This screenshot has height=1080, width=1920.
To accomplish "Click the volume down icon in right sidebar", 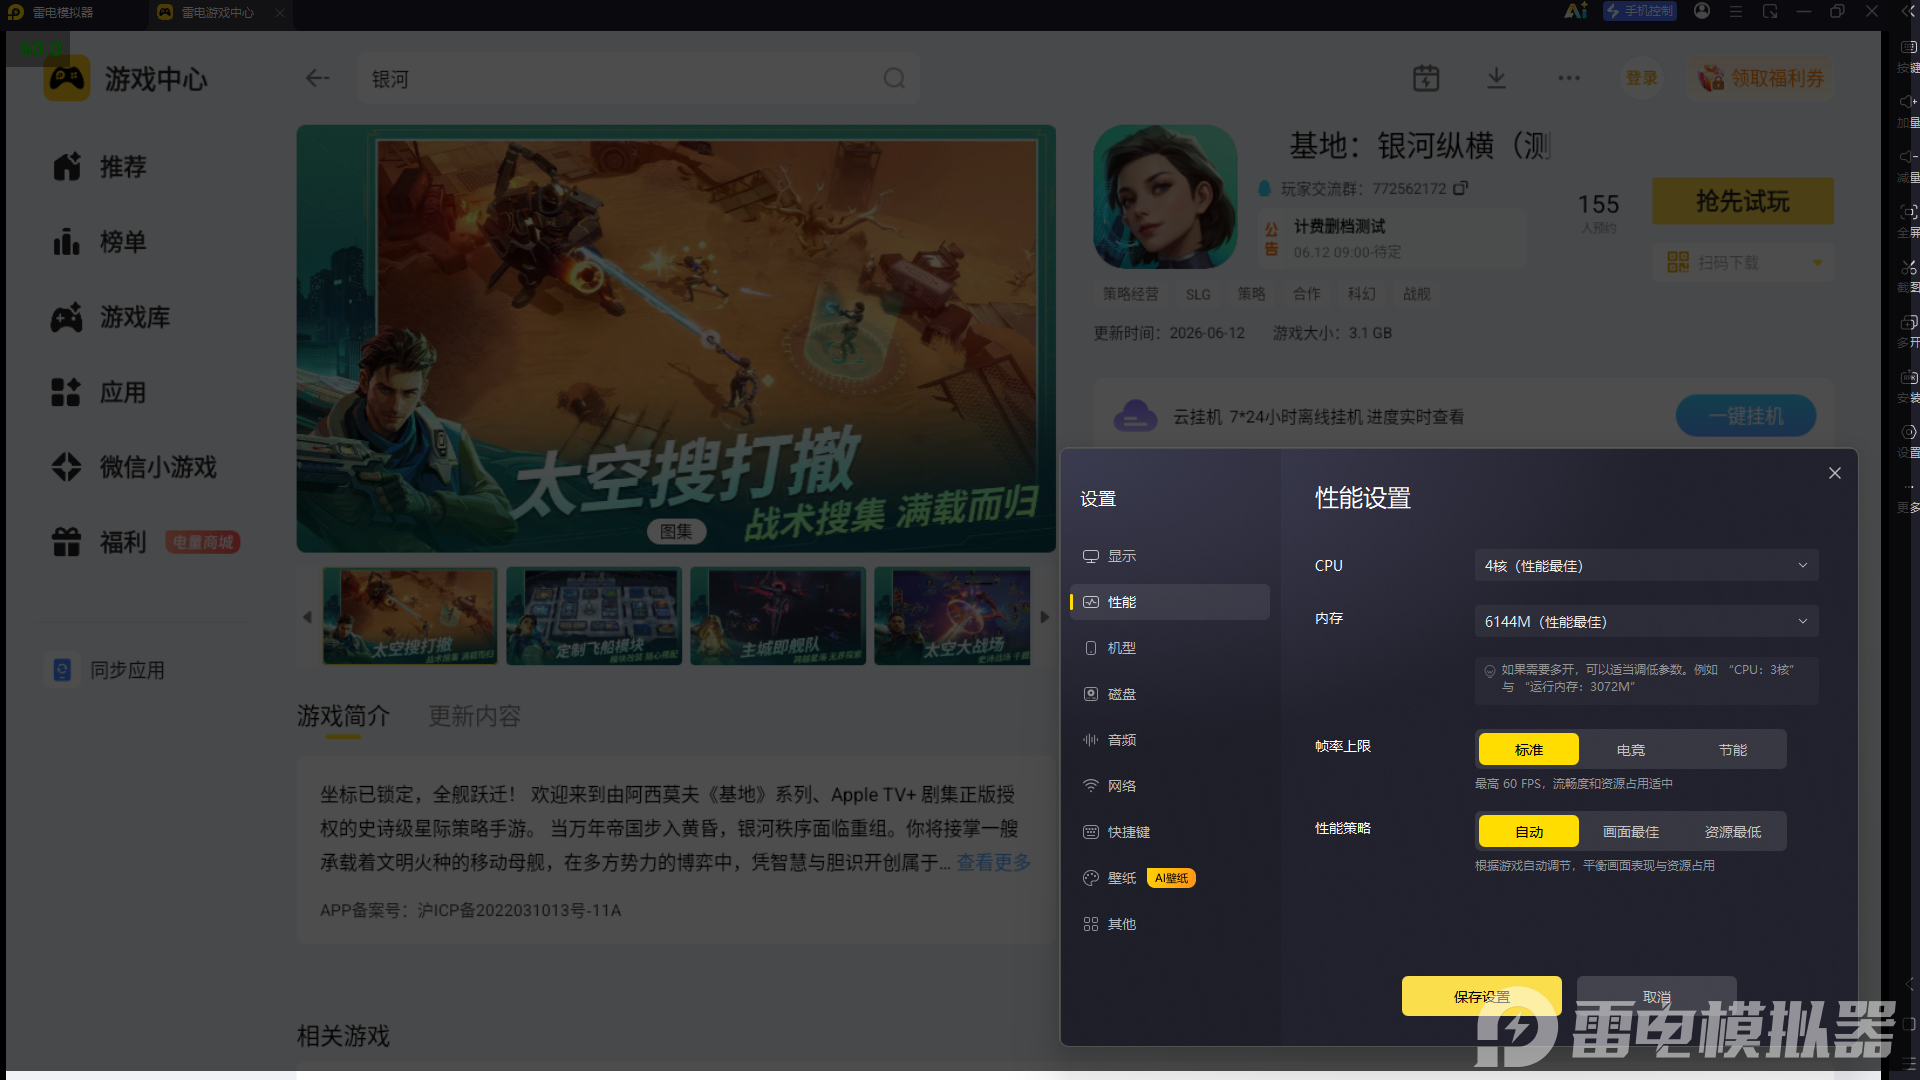I will point(1908,157).
